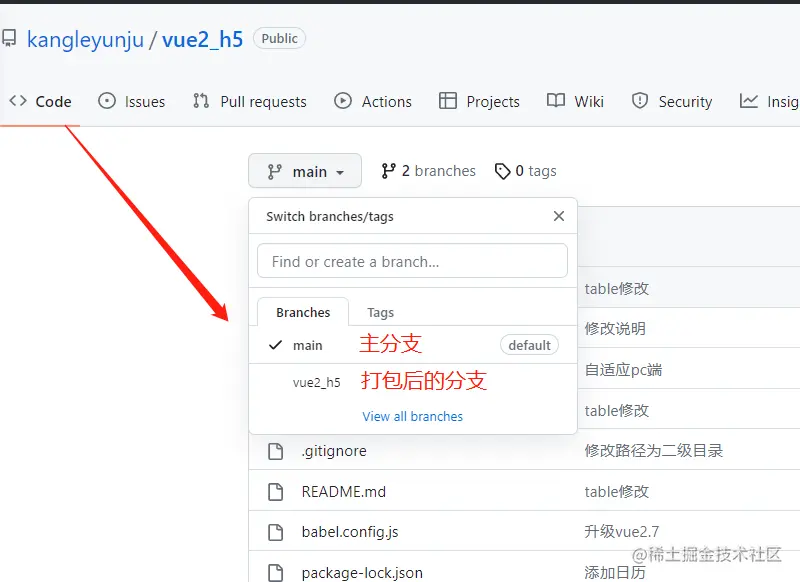Open commit message 升级vue2.7
This screenshot has height=582, width=800.
(621, 532)
